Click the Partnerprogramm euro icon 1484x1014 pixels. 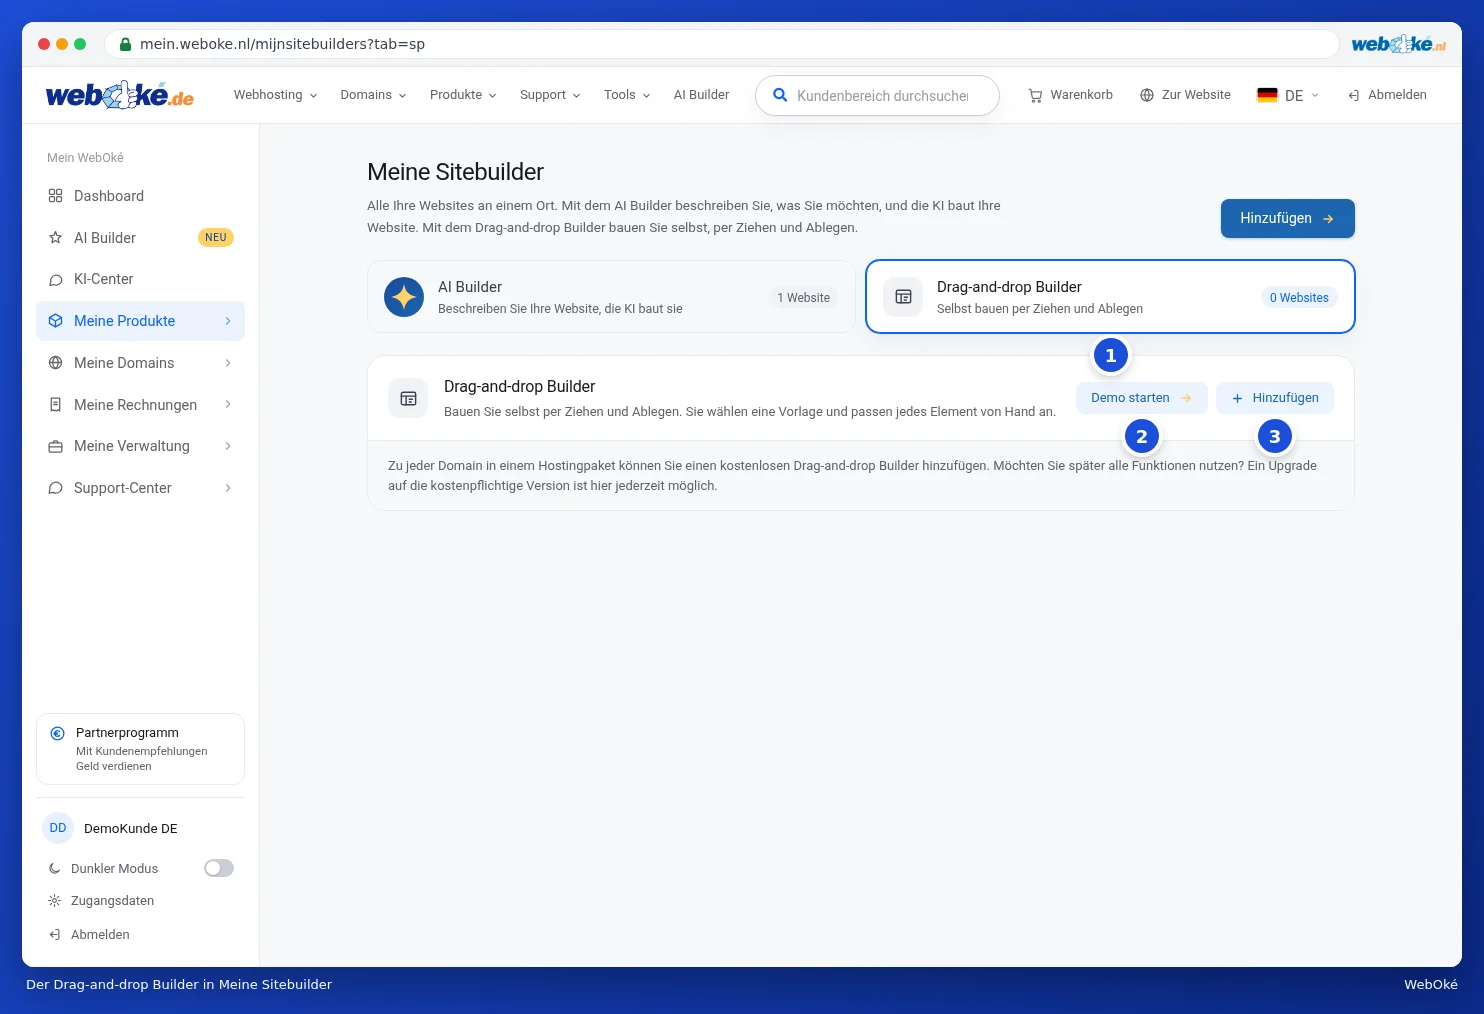click(x=57, y=733)
